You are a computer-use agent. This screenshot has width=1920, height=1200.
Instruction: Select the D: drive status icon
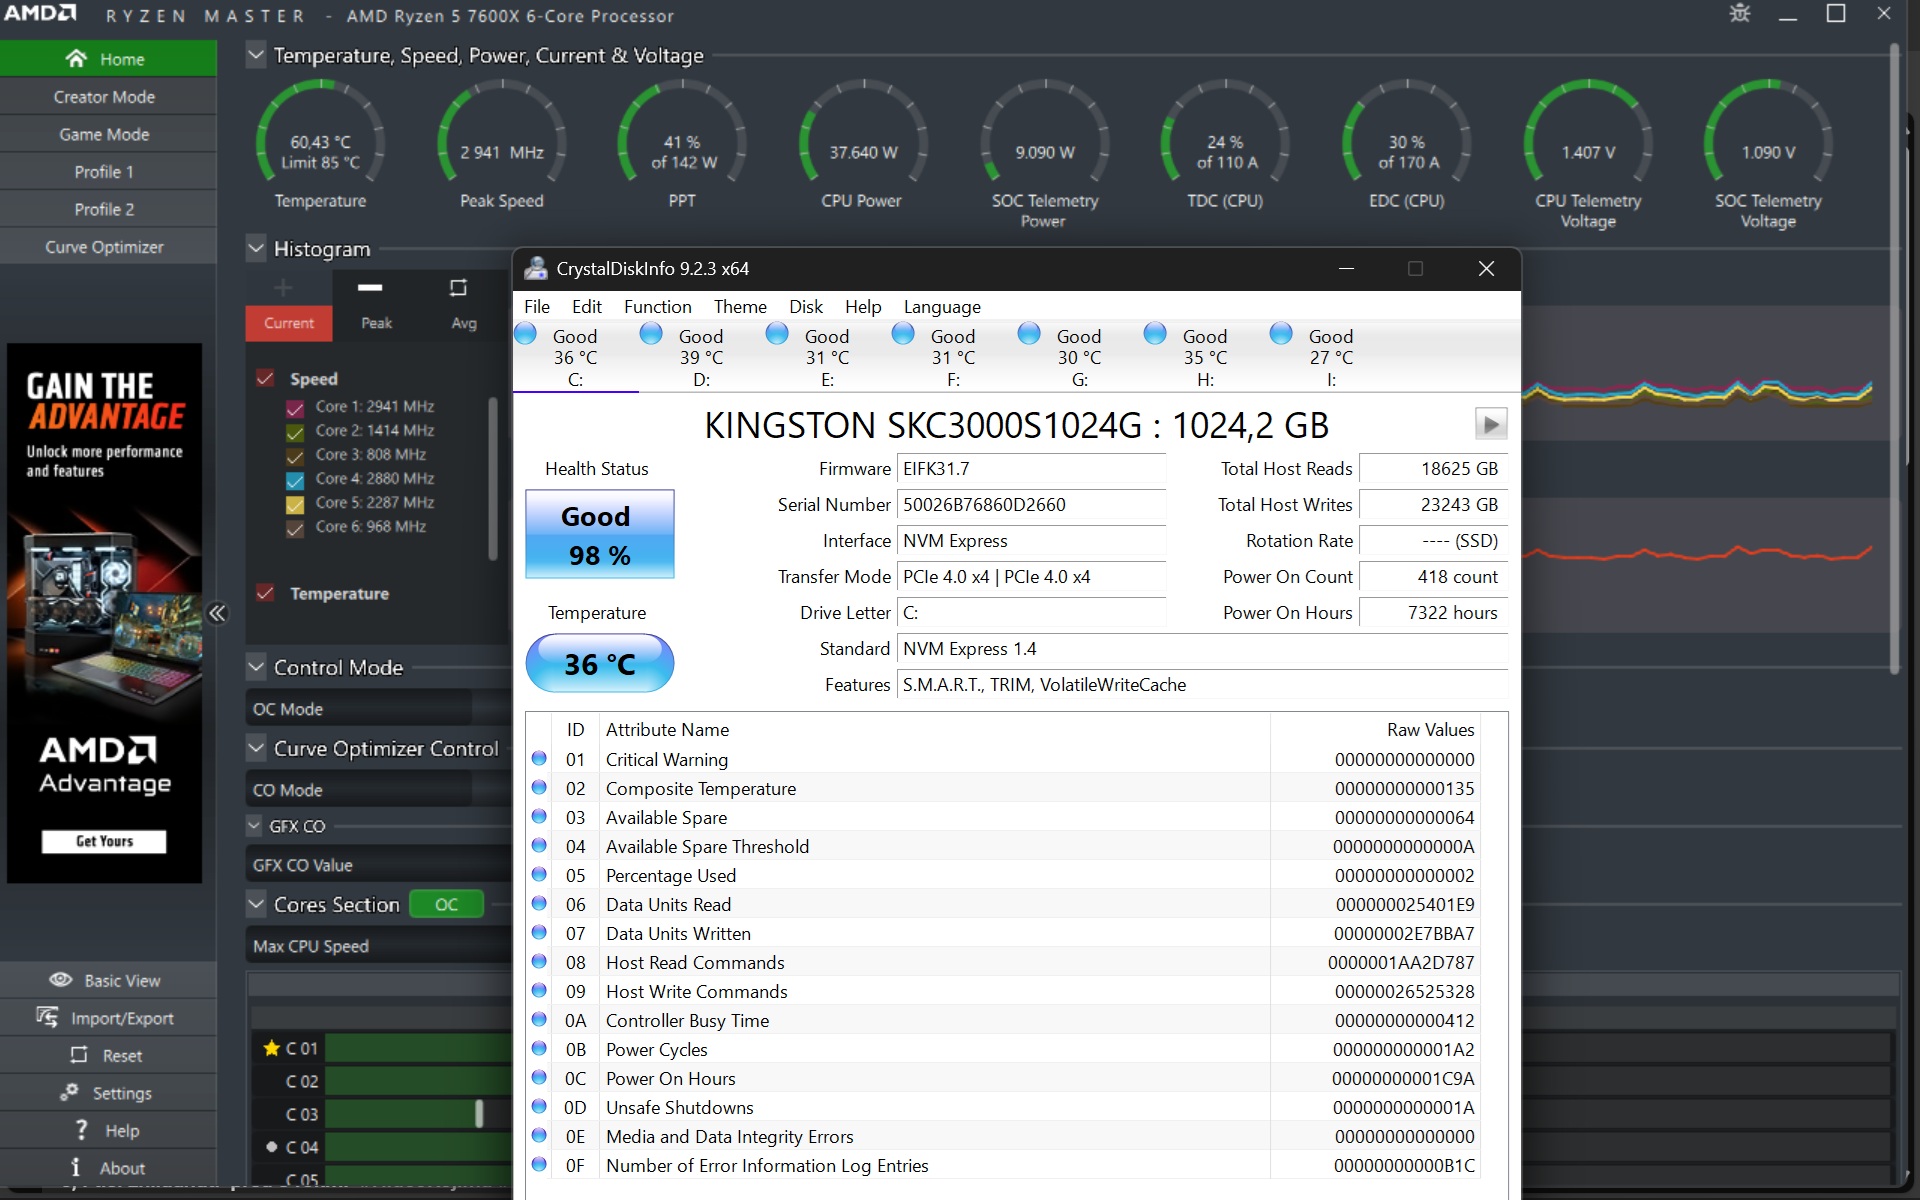click(x=651, y=335)
